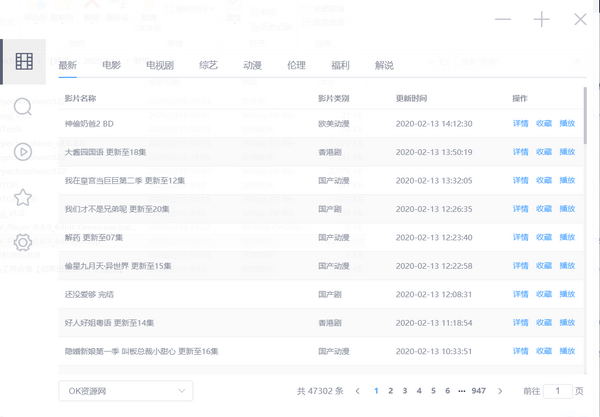Open the film list grid icon in sidebar
The image size is (600, 417).
[x=23, y=61]
